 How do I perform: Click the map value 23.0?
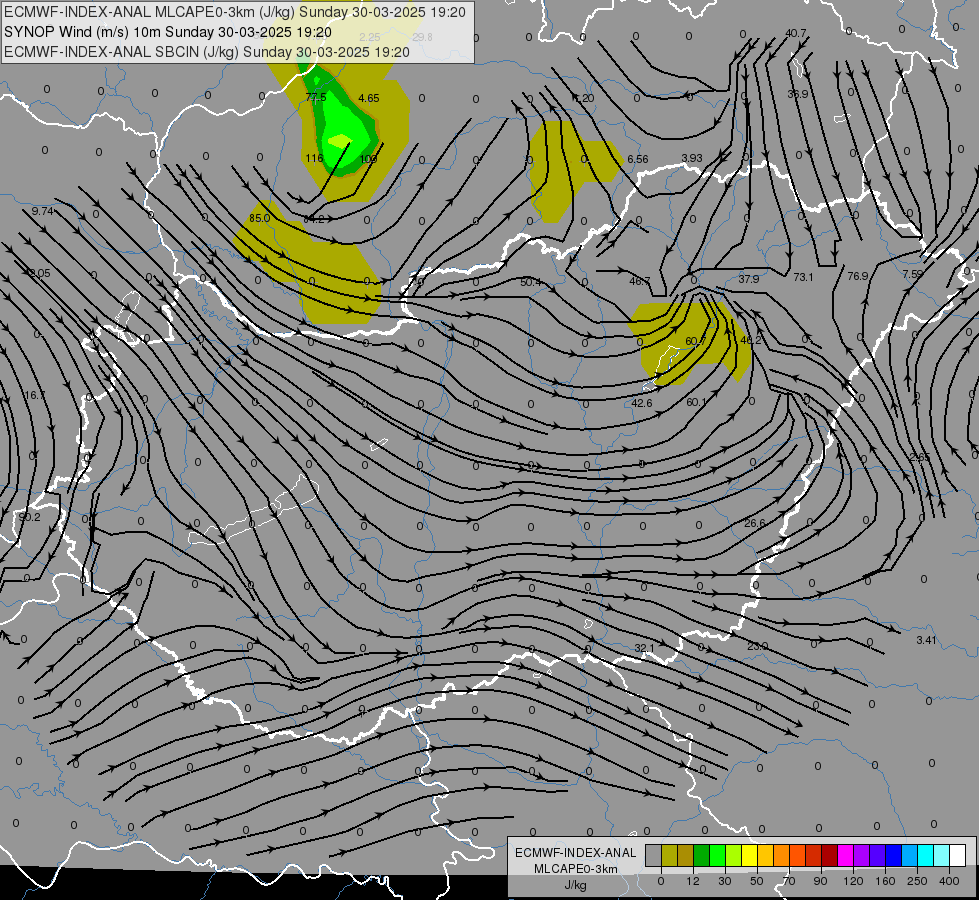pyautogui.click(x=757, y=646)
